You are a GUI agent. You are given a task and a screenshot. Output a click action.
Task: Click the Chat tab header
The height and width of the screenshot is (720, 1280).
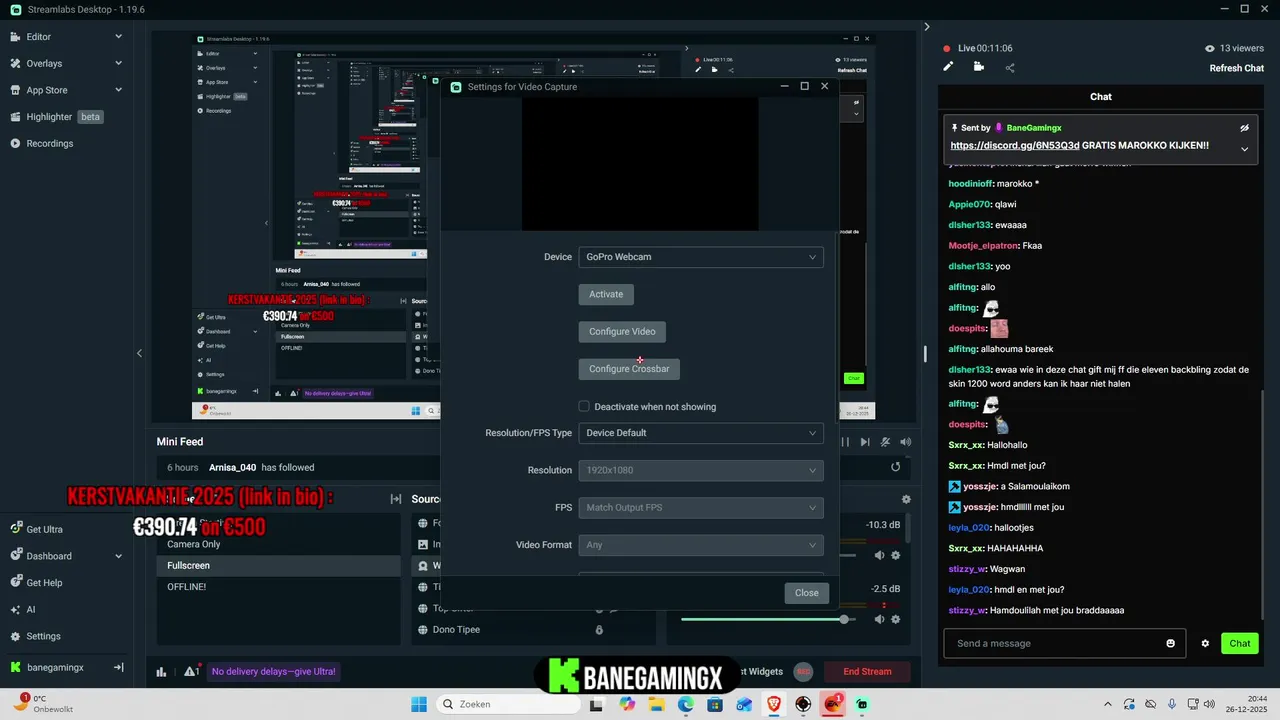(1100, 97)
